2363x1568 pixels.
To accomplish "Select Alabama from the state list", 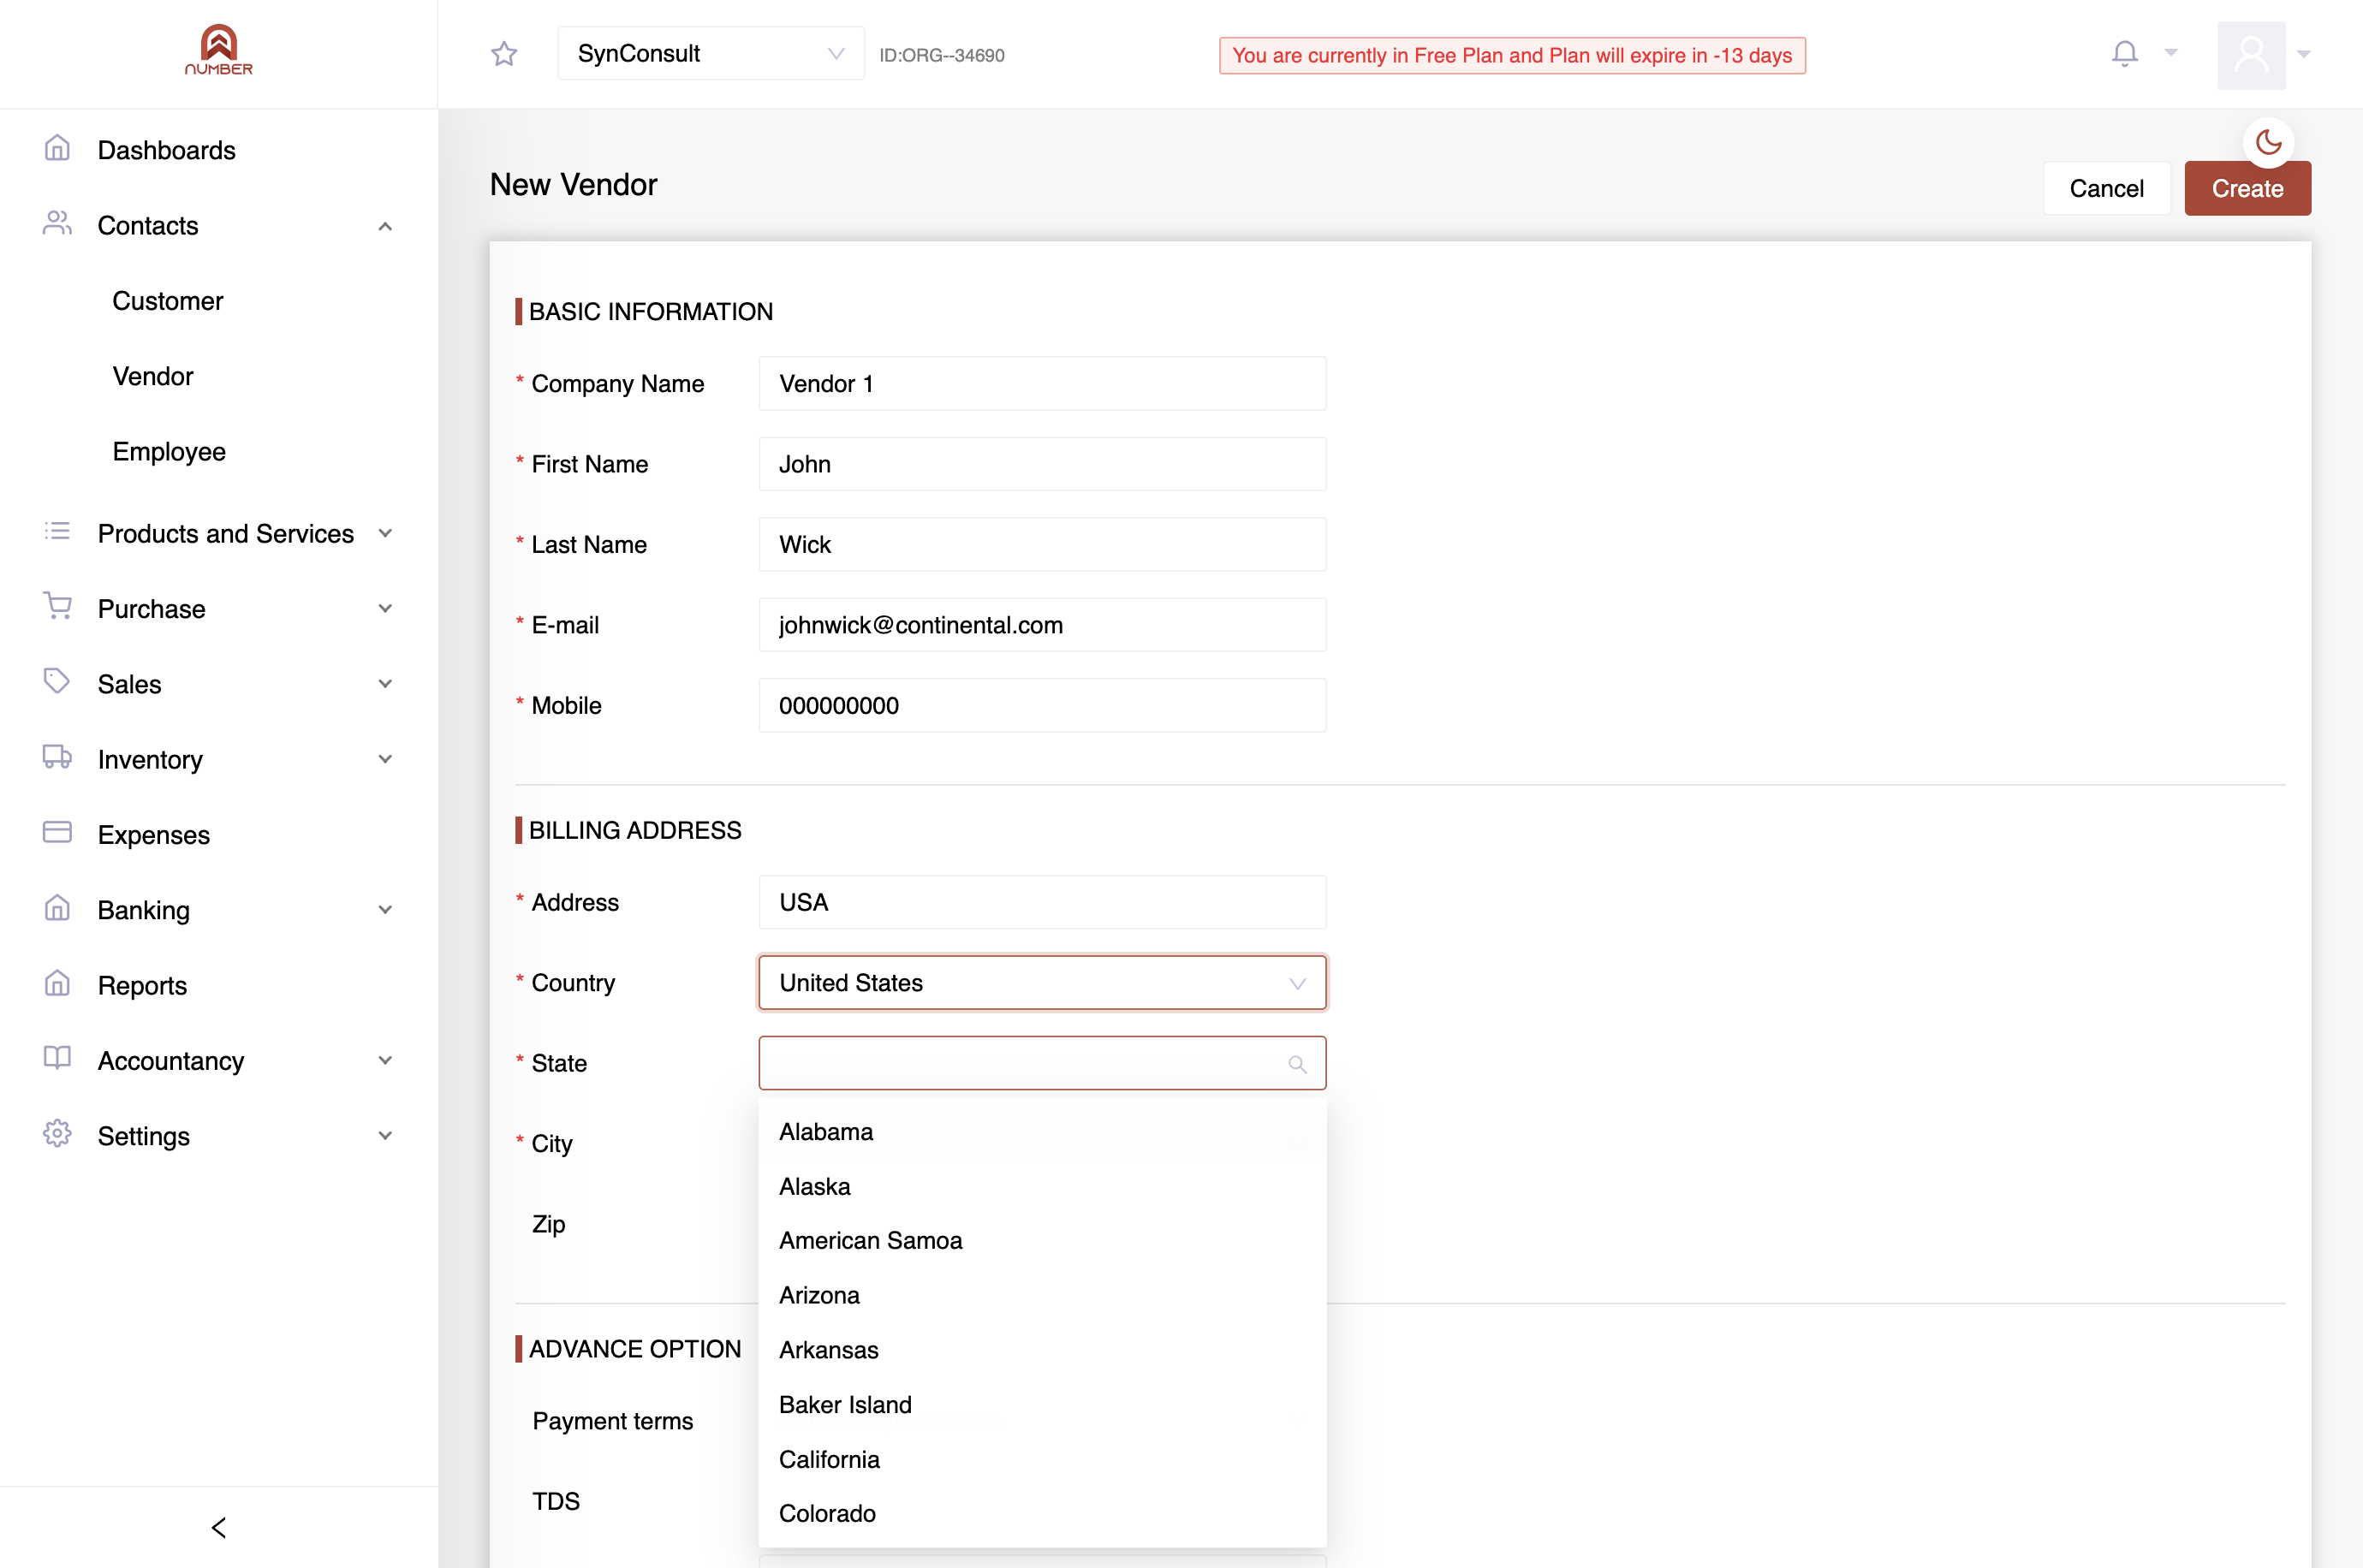I will tap(1042, 1132).
